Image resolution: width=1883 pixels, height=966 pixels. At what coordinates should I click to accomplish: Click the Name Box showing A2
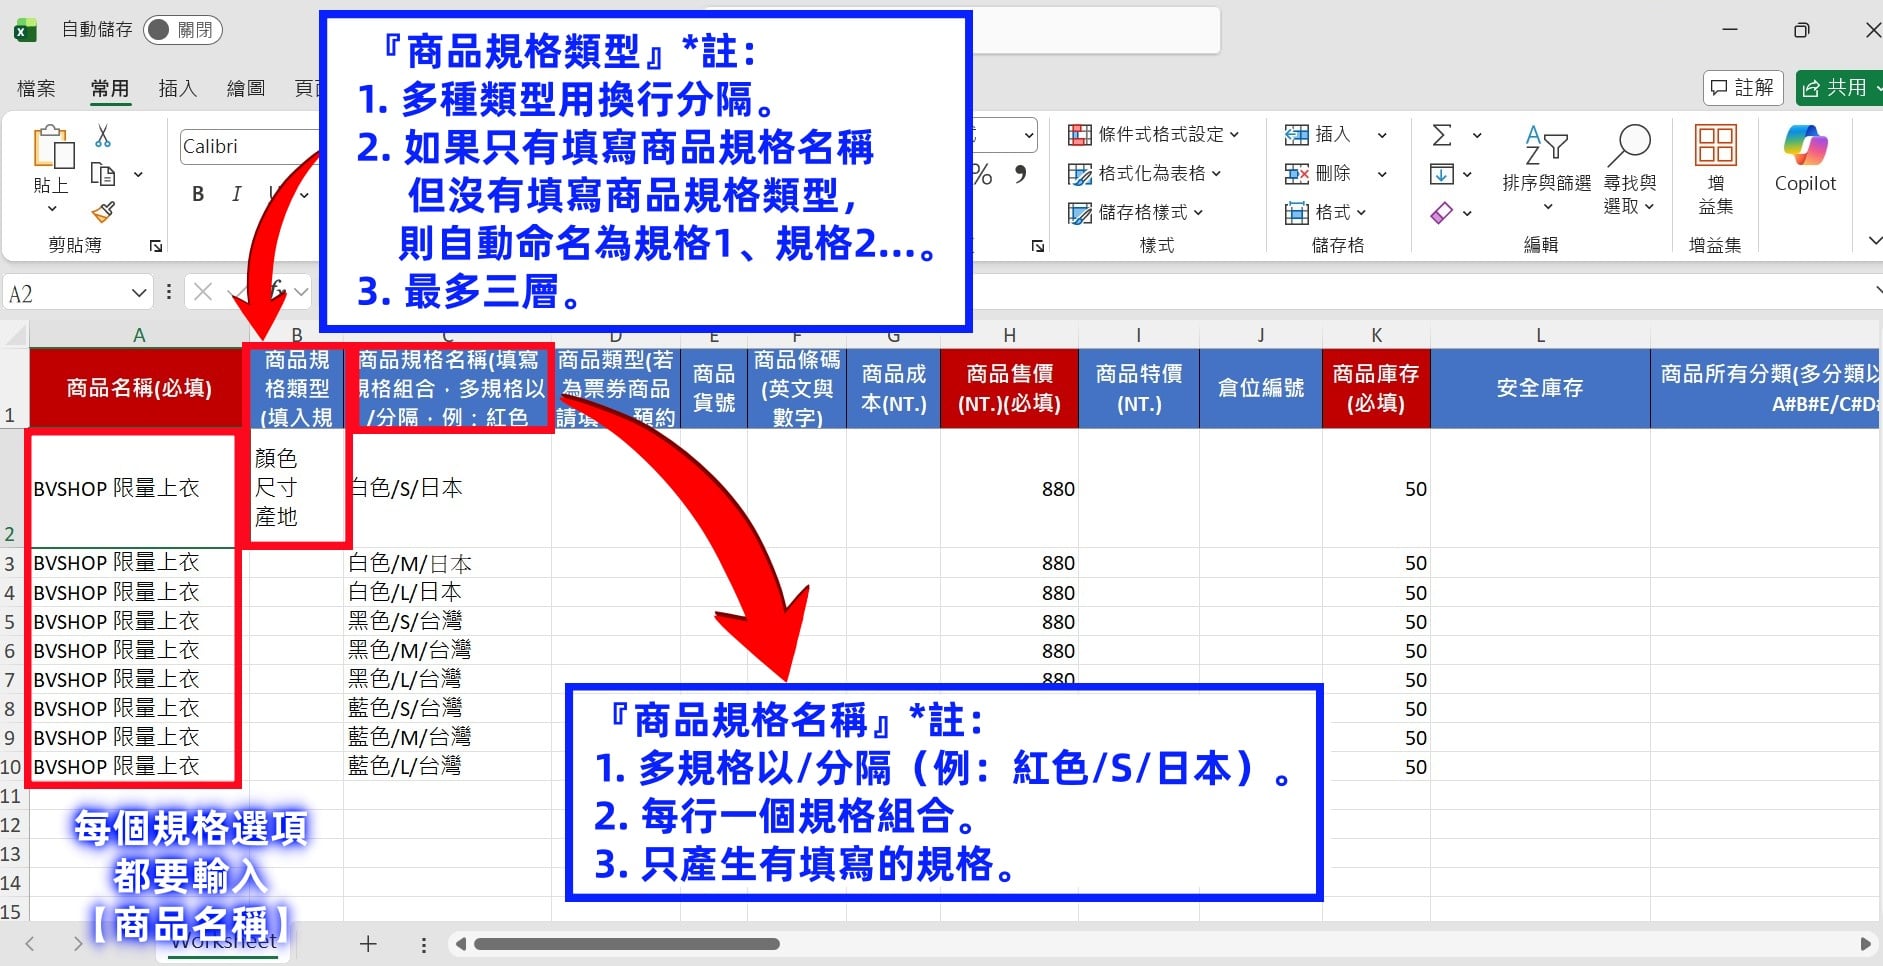point(65,293)
